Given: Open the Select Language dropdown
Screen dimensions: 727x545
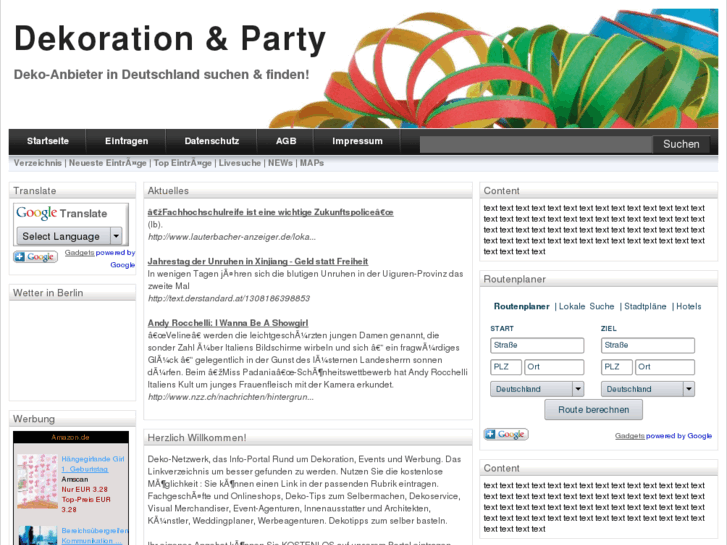Looking at the screenshot, I should pyautogui.click(x=70, y=236).
